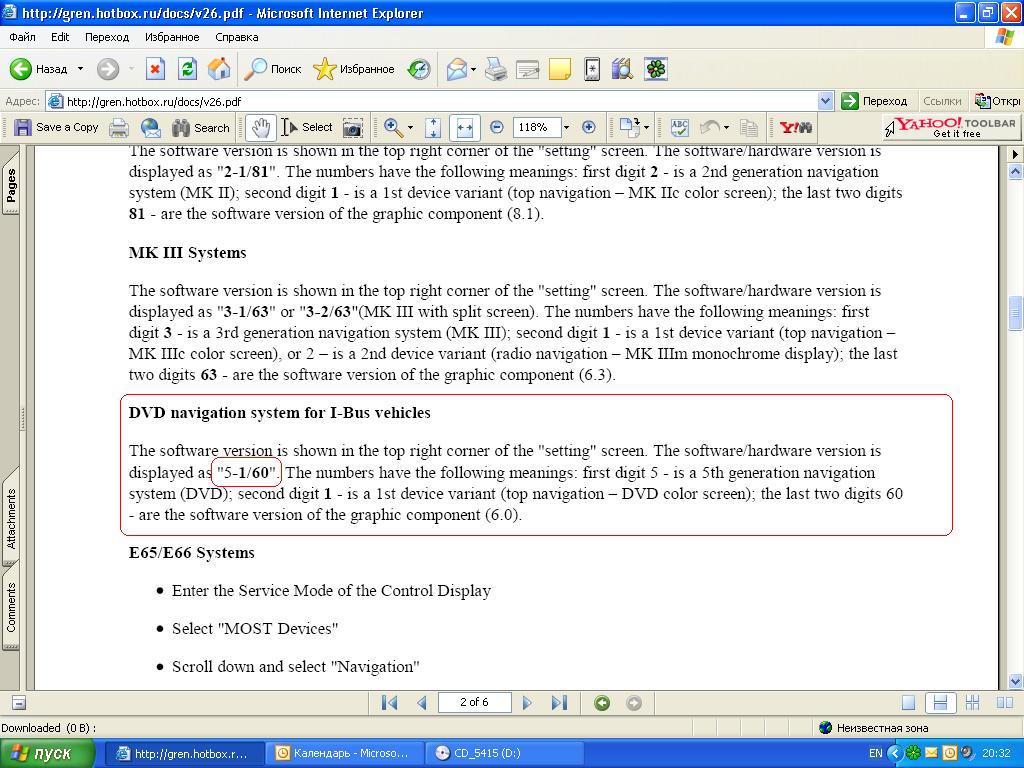Click the Назад back button

[39, 69]
